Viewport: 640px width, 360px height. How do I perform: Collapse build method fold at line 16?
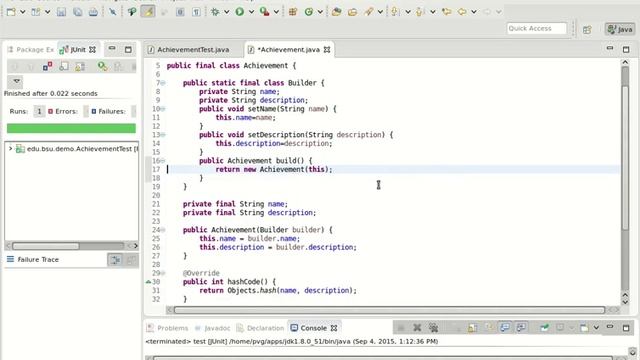163,161
